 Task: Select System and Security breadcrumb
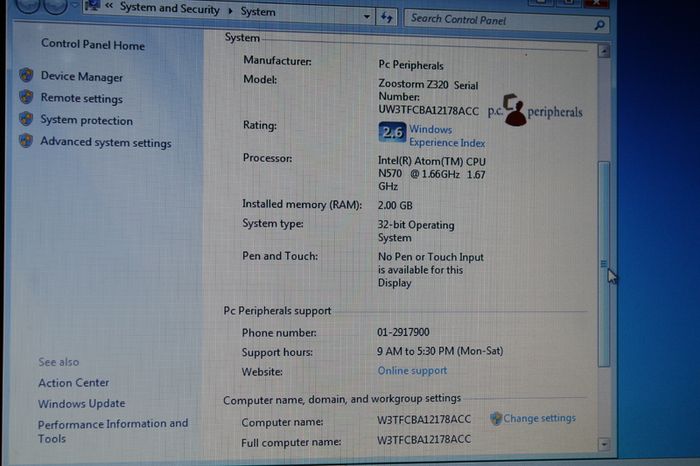170,9
